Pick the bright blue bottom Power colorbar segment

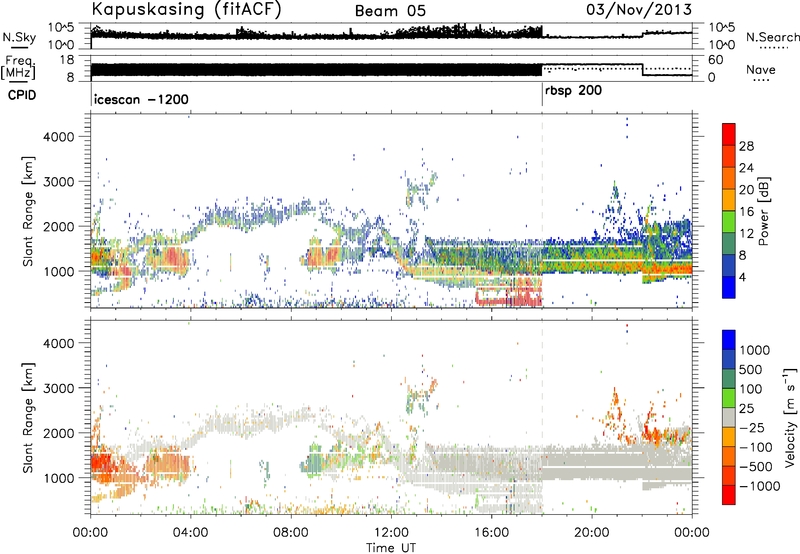tap(729, 287)
